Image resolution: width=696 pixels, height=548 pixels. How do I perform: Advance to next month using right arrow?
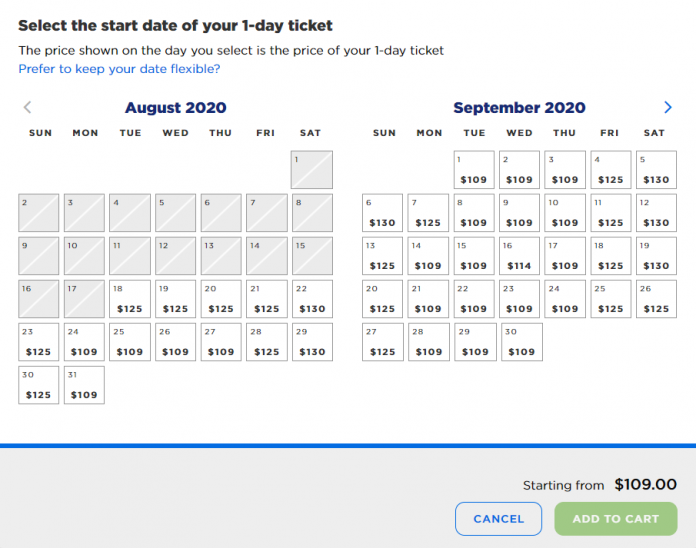coord(668,108)
